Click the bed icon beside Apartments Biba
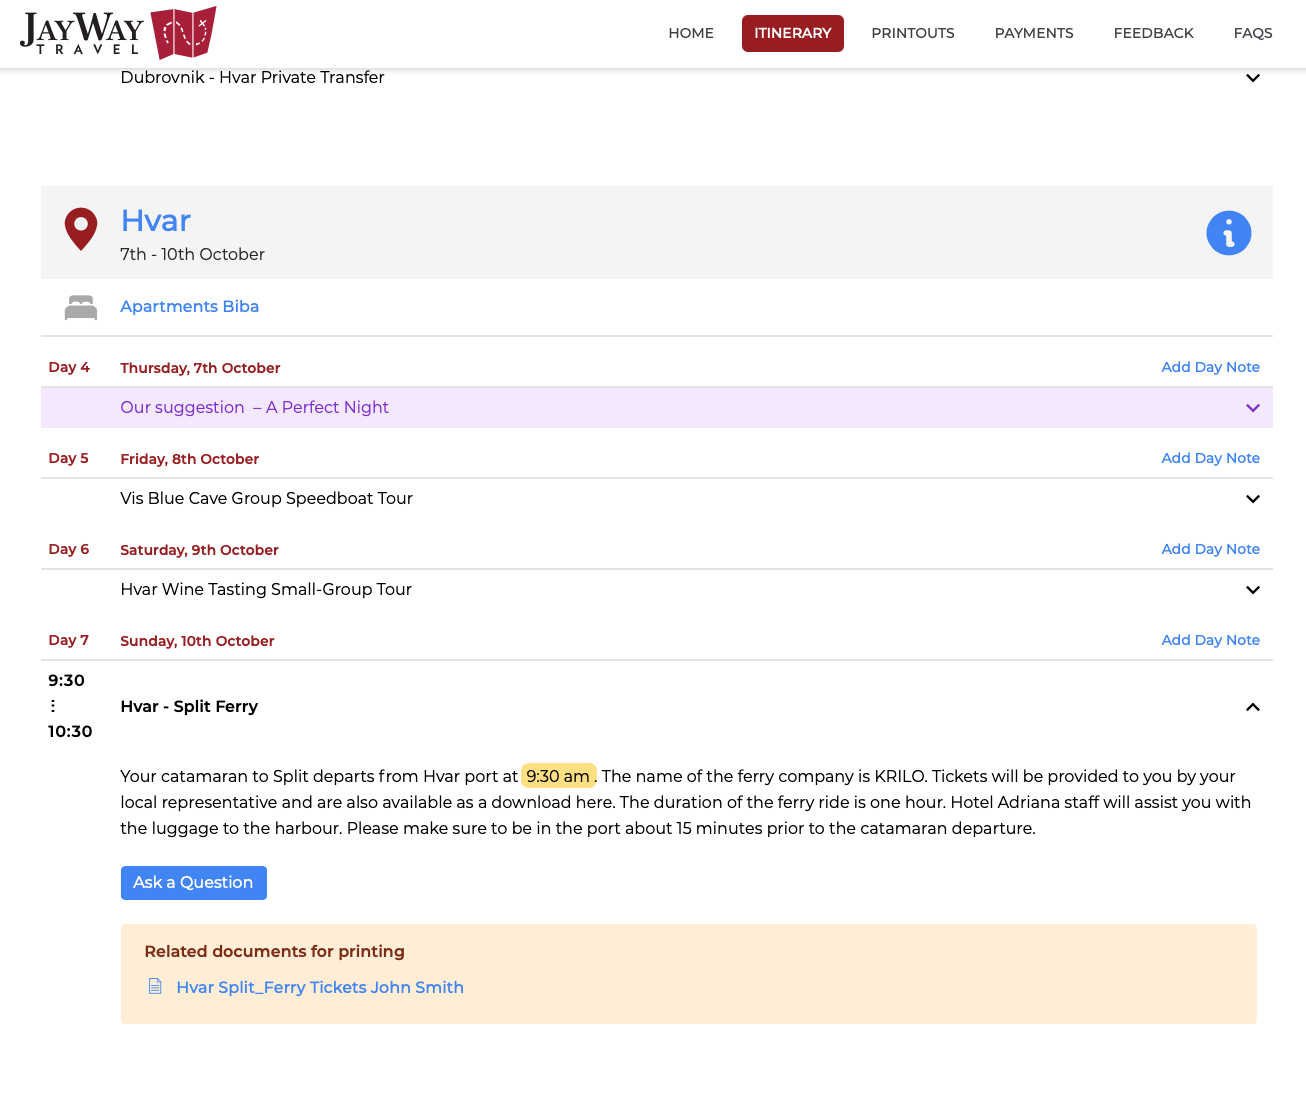Viewport: 1306px width, 1103px height. 81,307
